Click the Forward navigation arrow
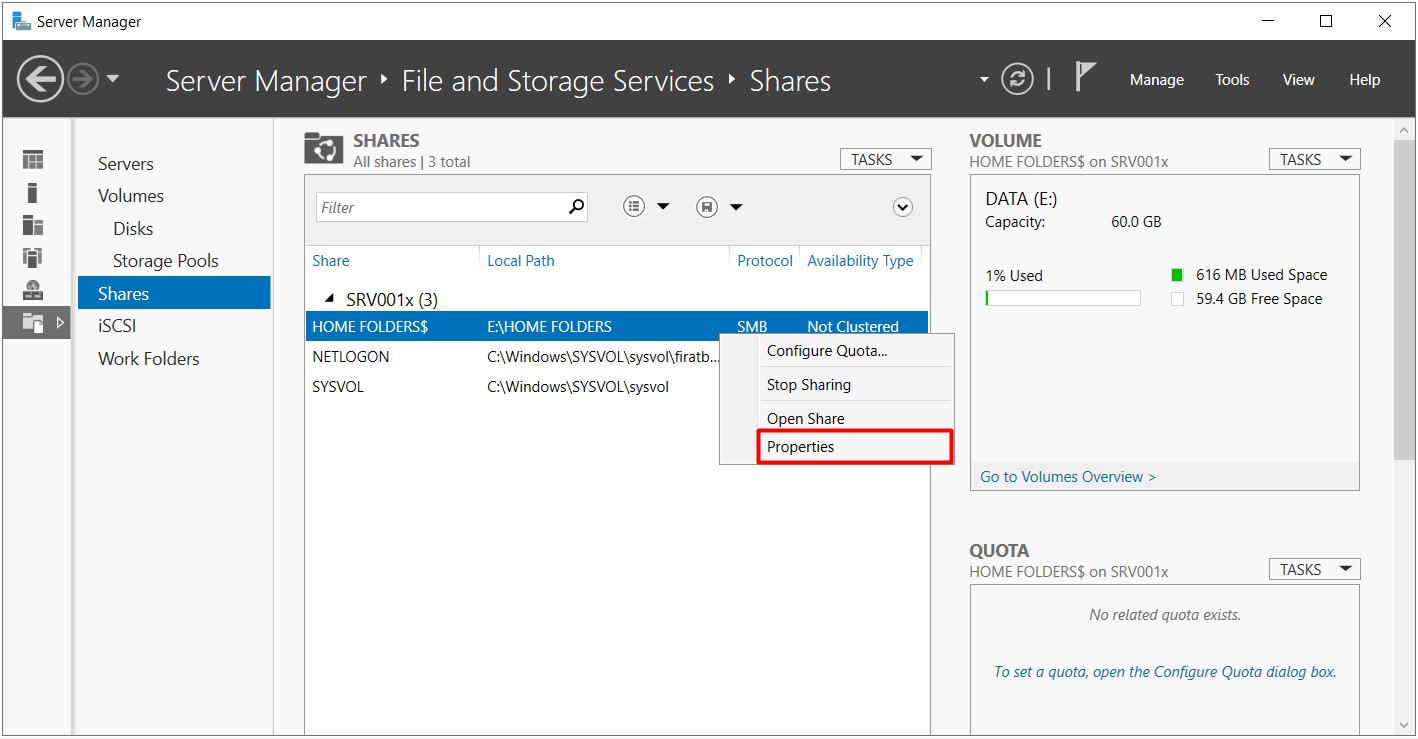This screenshot has height=739, width=1418. coord(82,79)
